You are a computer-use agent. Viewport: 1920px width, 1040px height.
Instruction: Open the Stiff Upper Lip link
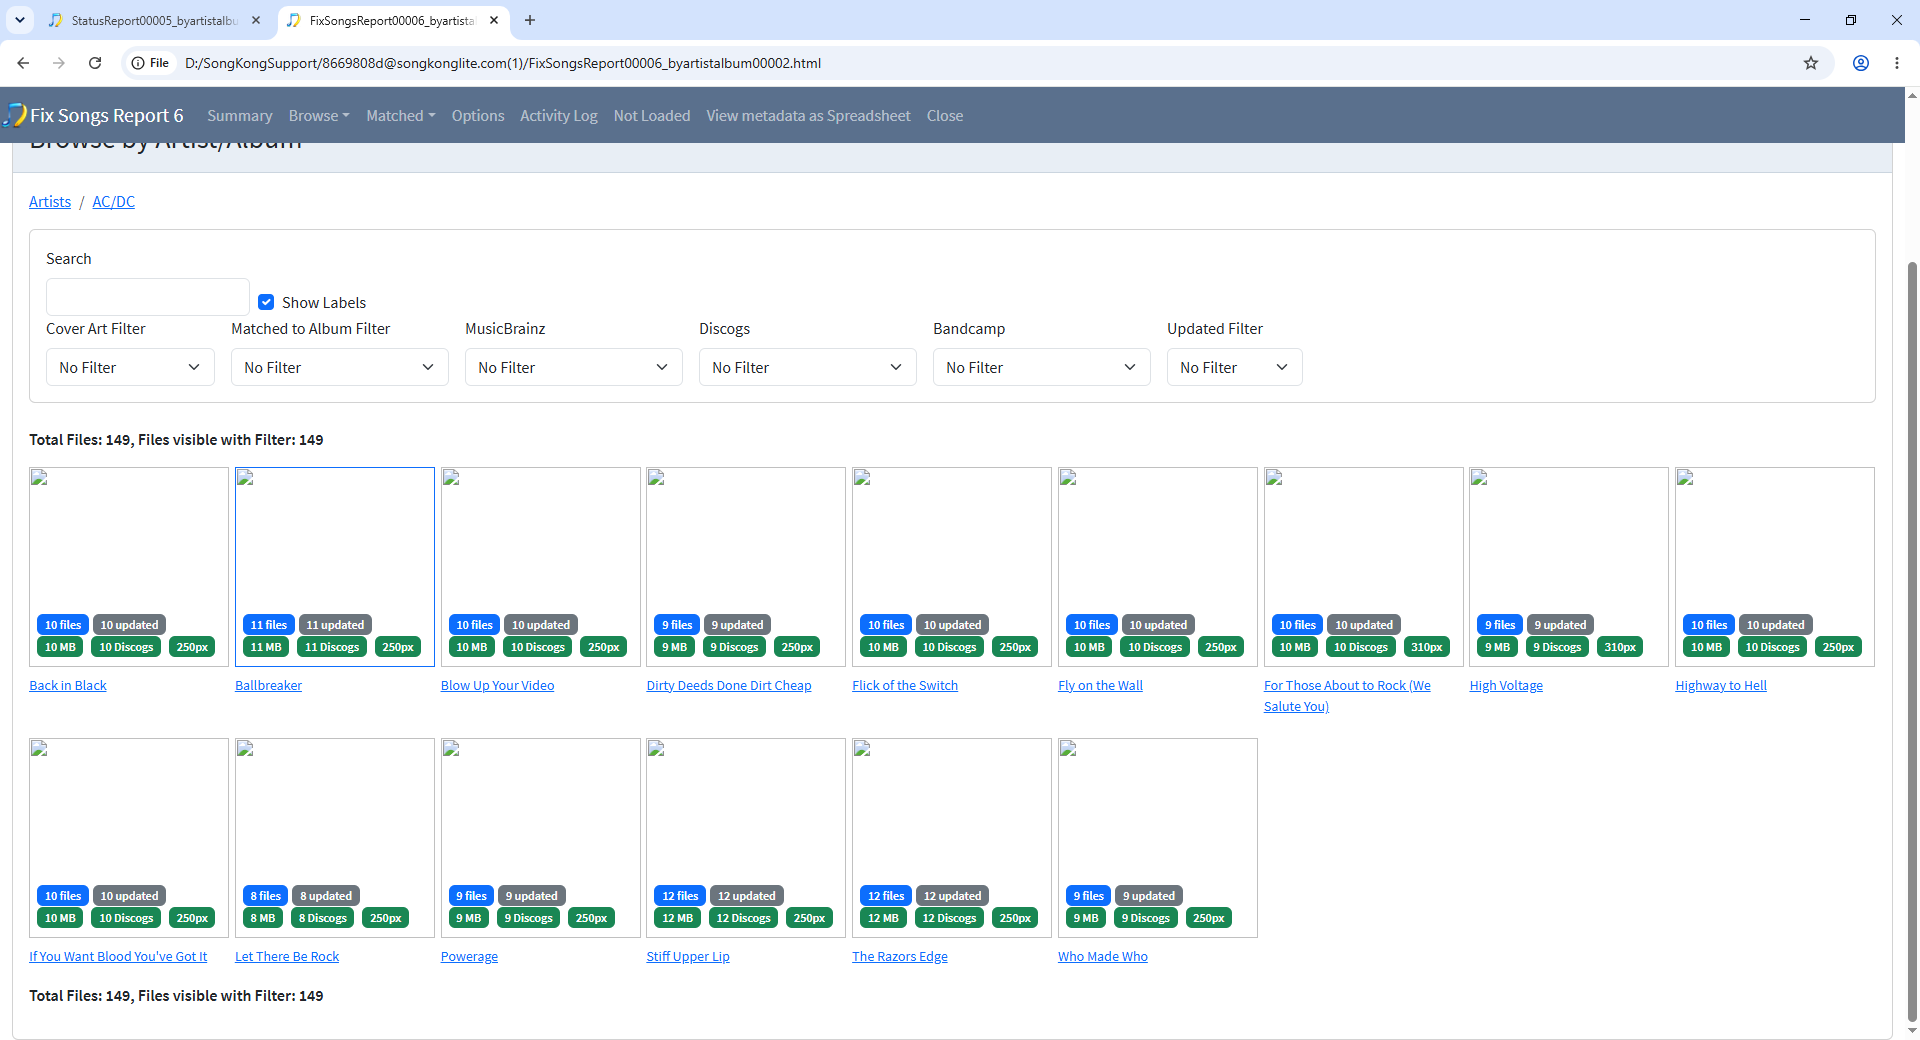[688, 957]
